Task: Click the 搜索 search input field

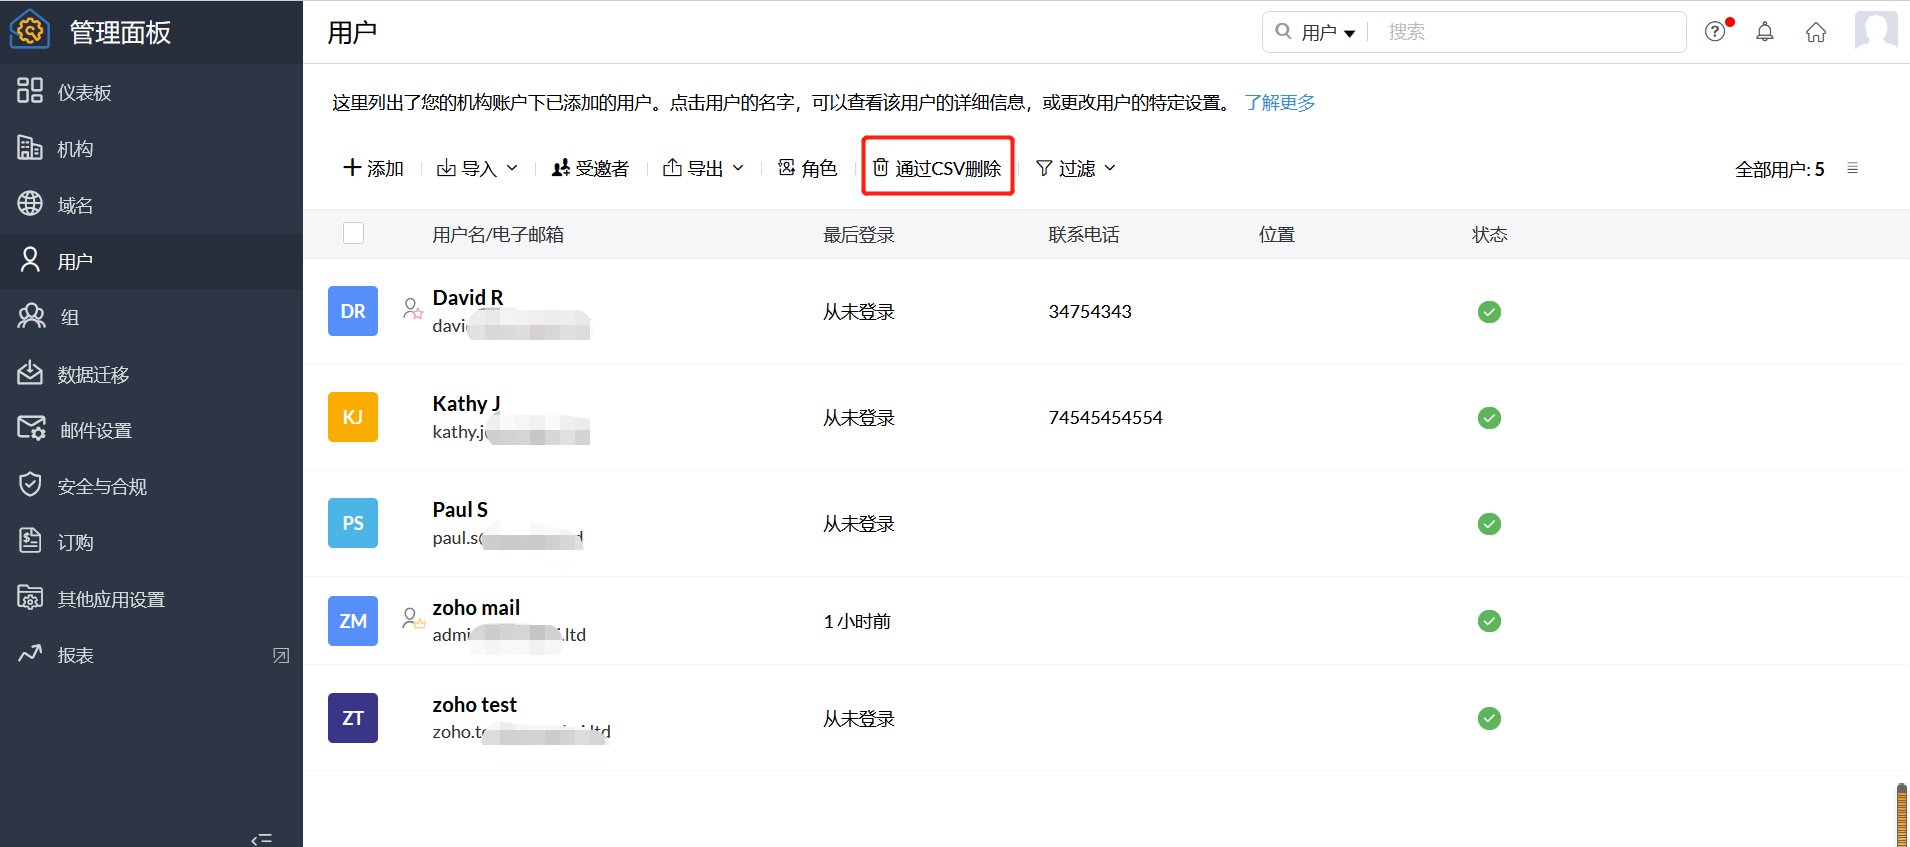Action: [x=1530, y=32]
